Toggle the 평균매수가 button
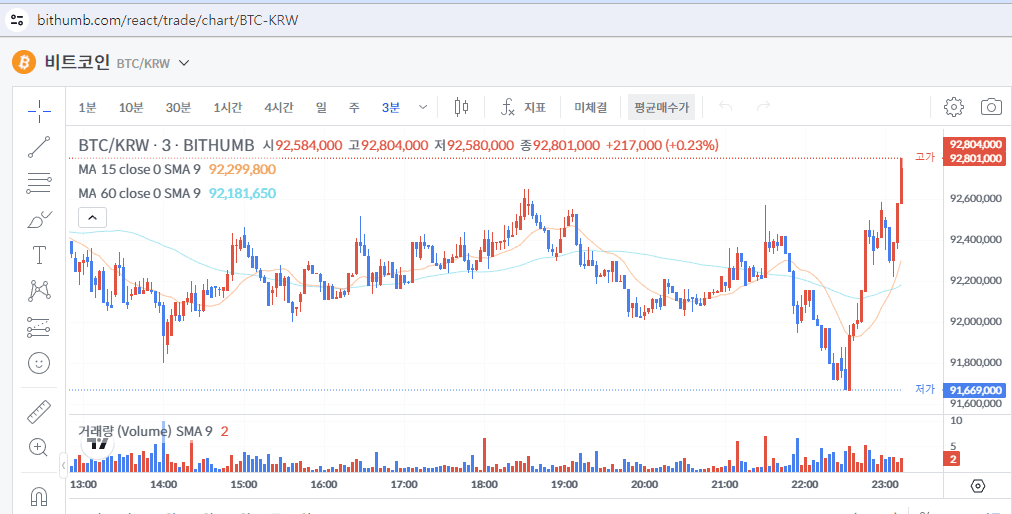The height and width of the screenshot is (514, 1012). click(661, 107)
